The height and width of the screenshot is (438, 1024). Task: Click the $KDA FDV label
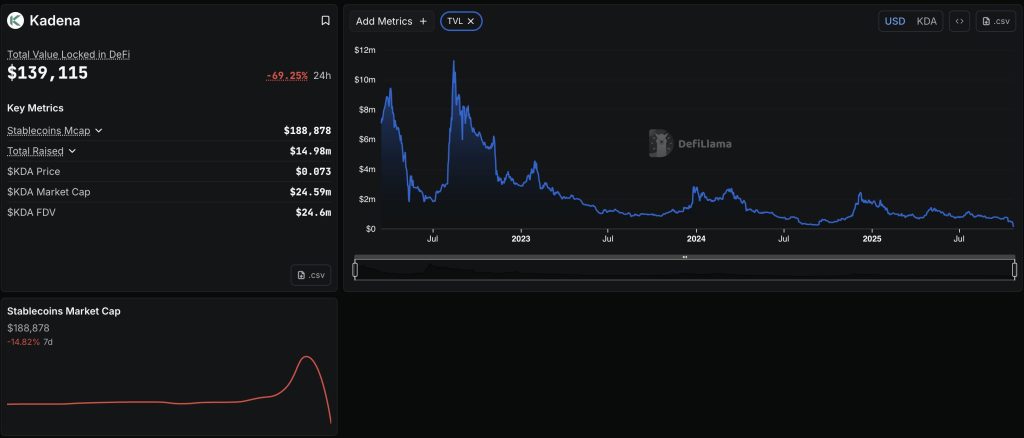point(32,212)
